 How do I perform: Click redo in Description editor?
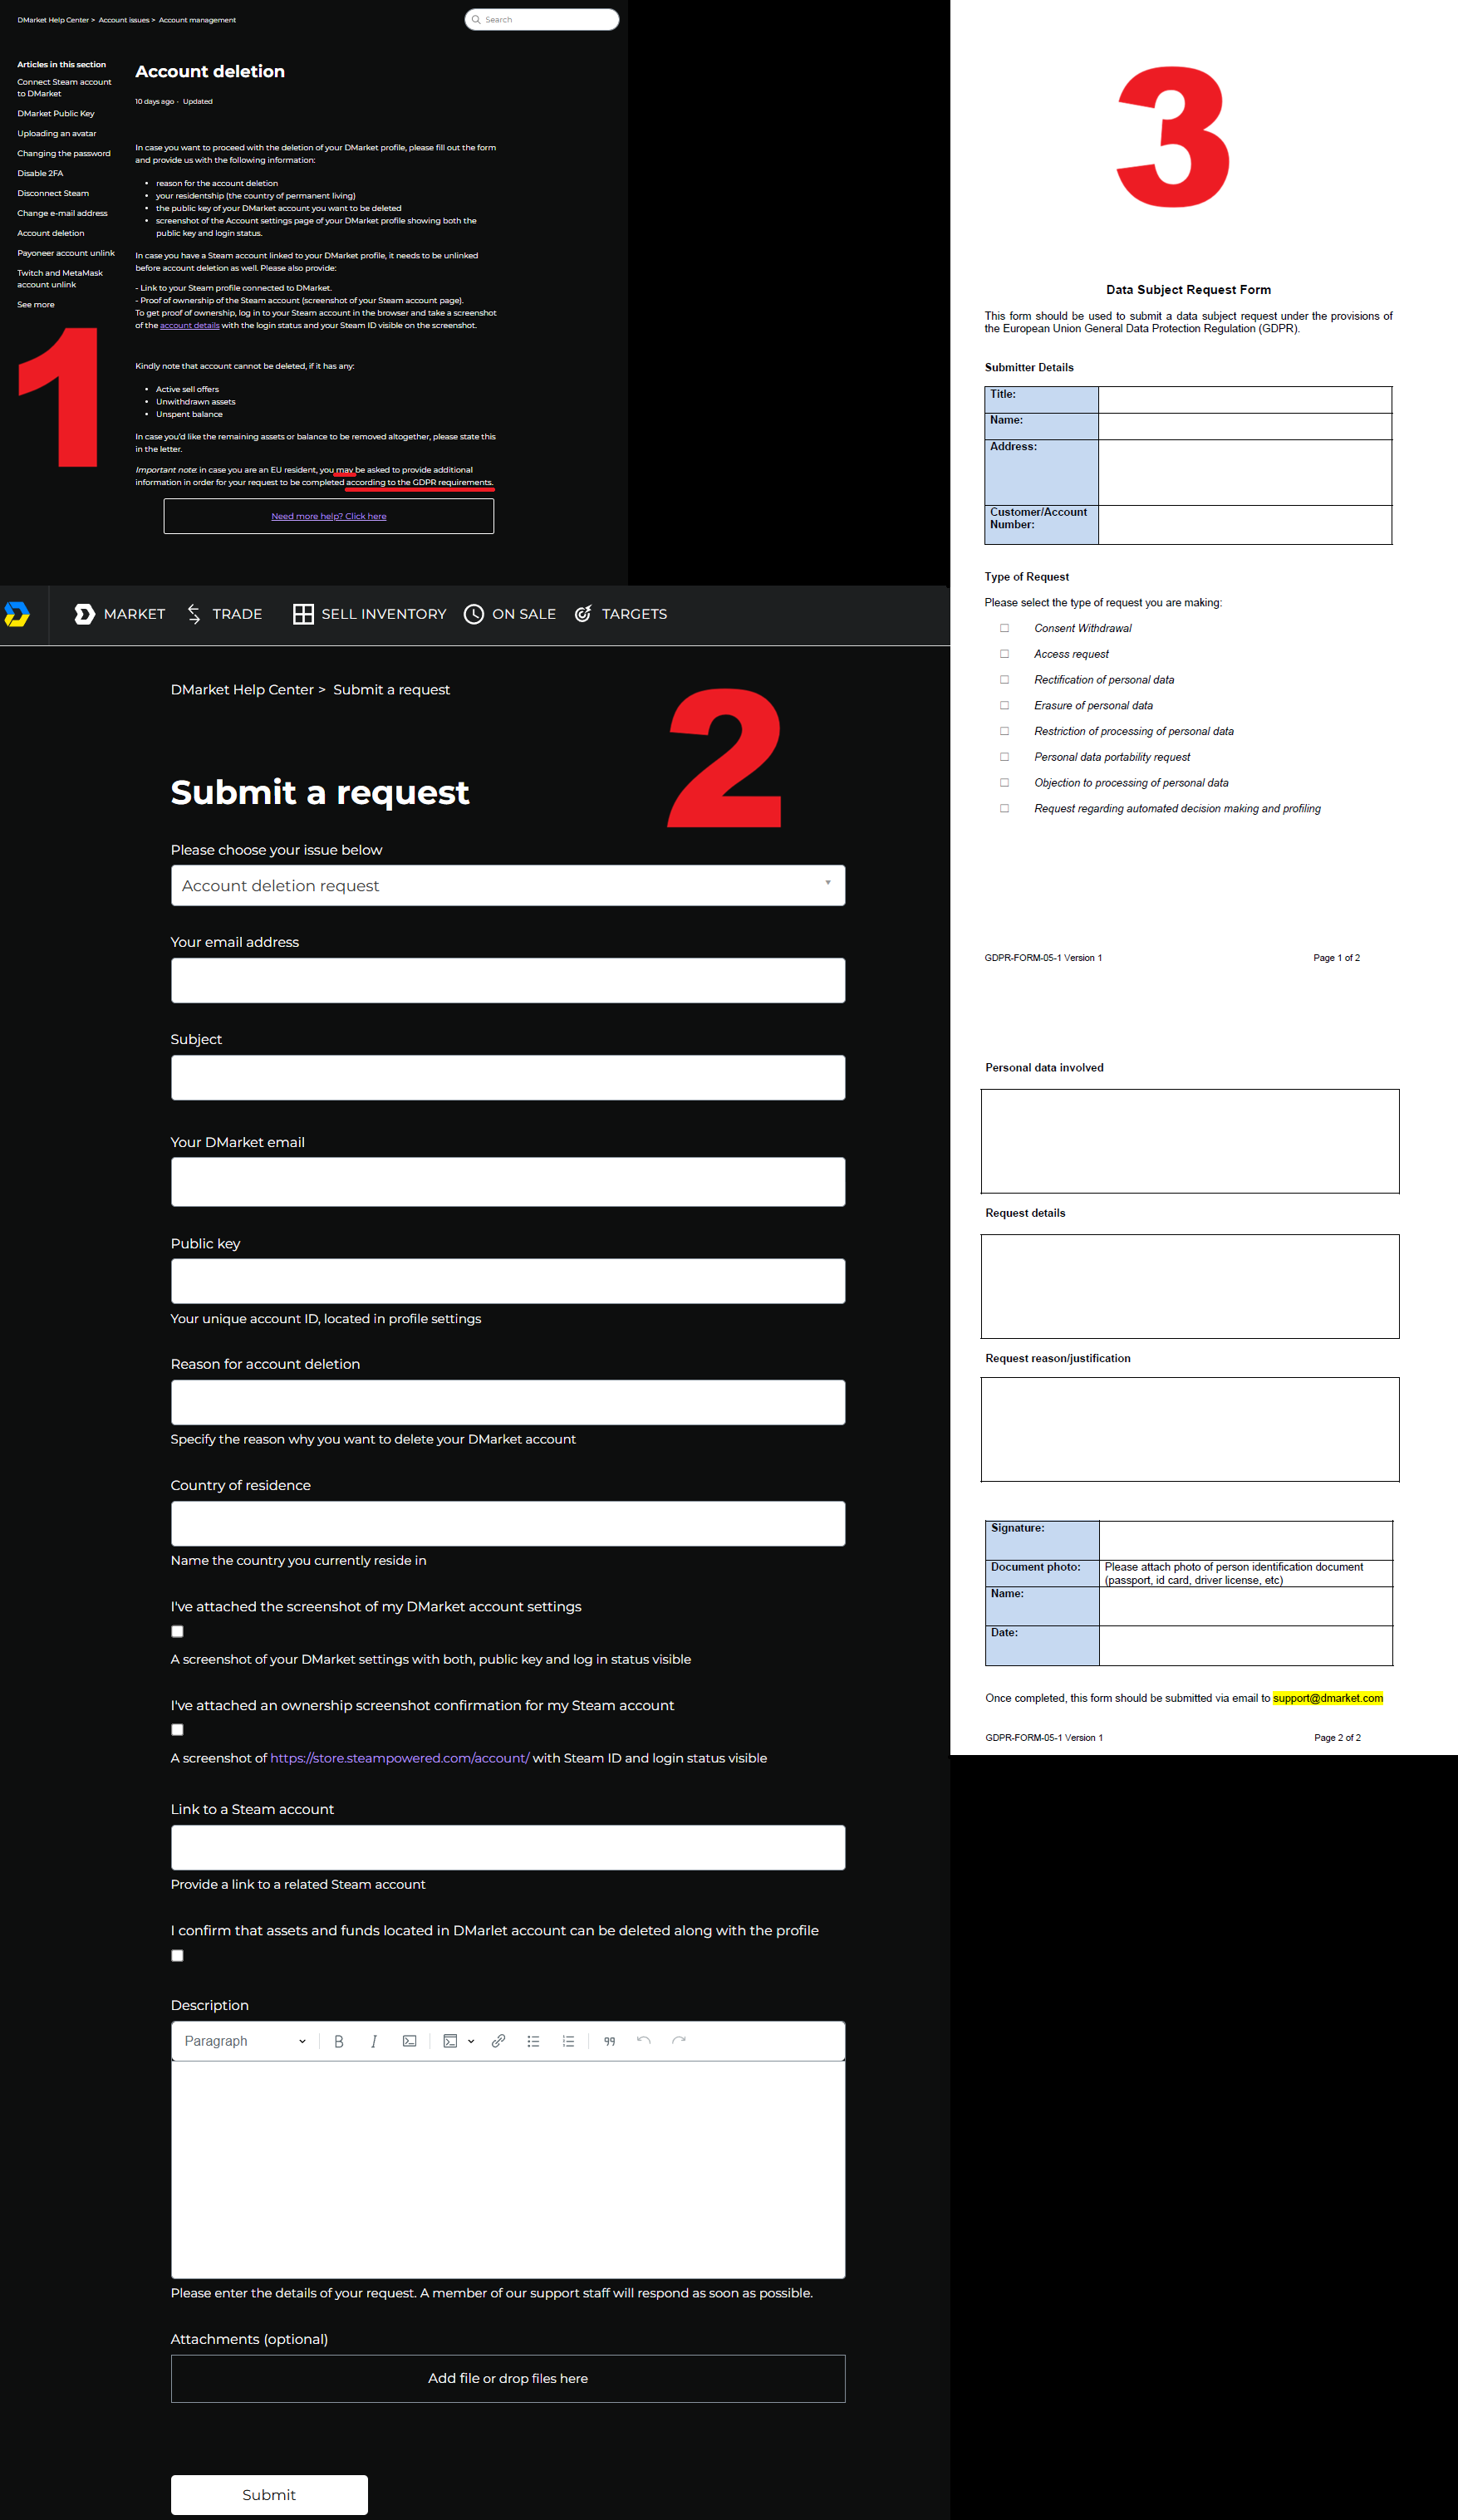(679, 2041)
